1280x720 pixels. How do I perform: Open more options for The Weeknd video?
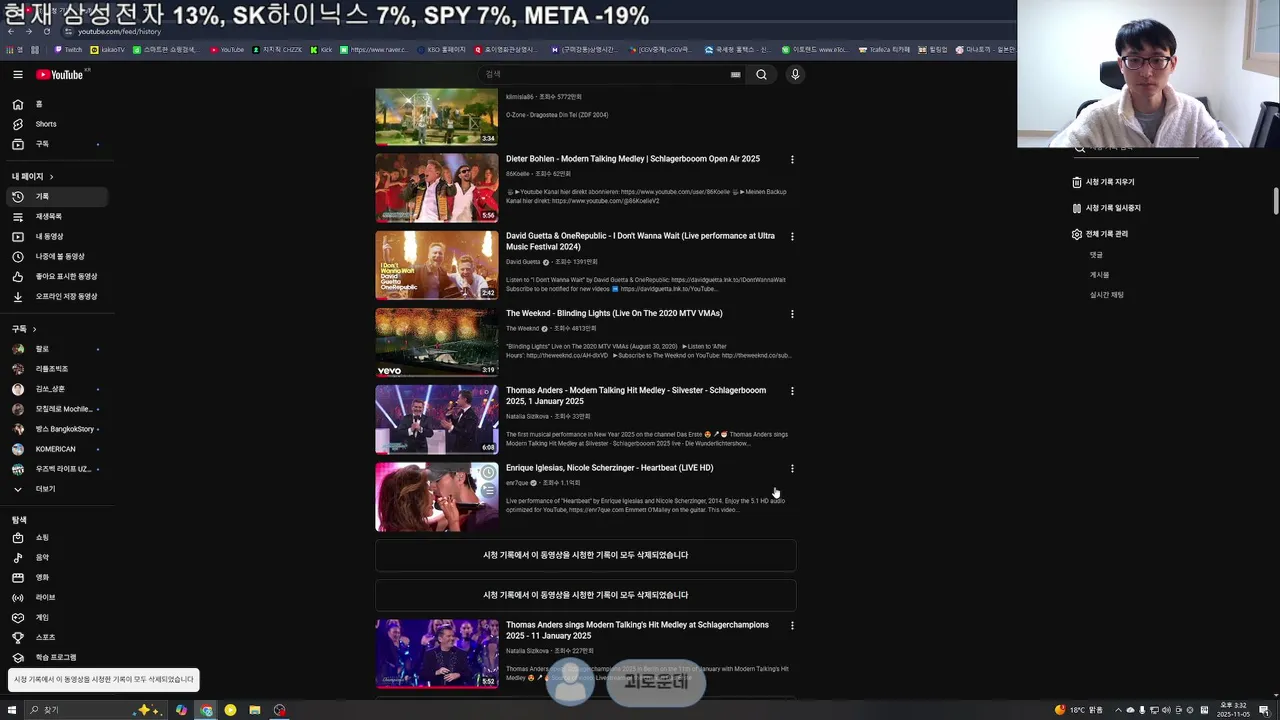click(x=792, y=314)
